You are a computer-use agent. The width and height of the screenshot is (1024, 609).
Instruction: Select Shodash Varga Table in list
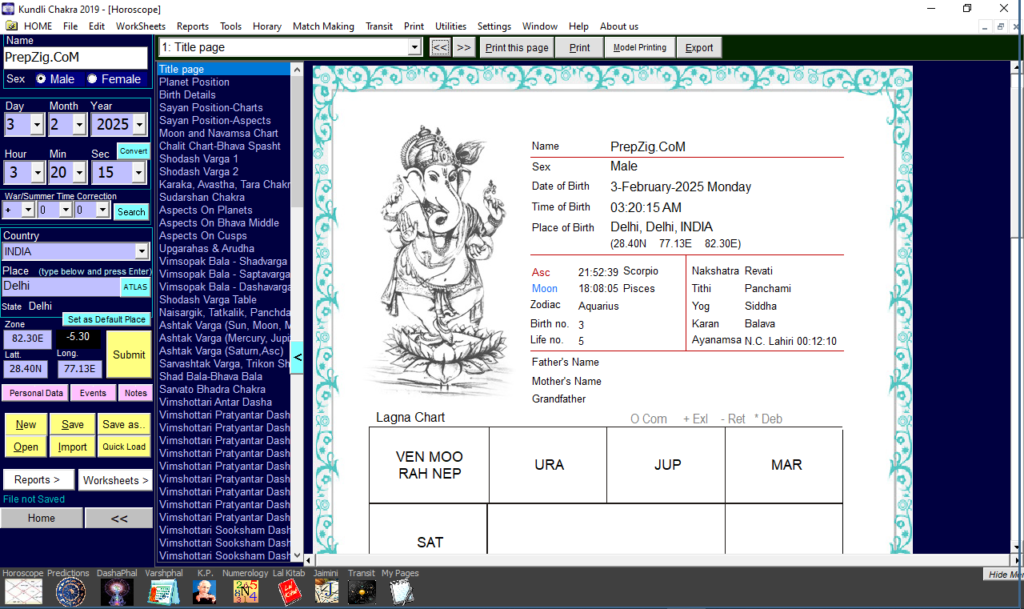[208, 300]
